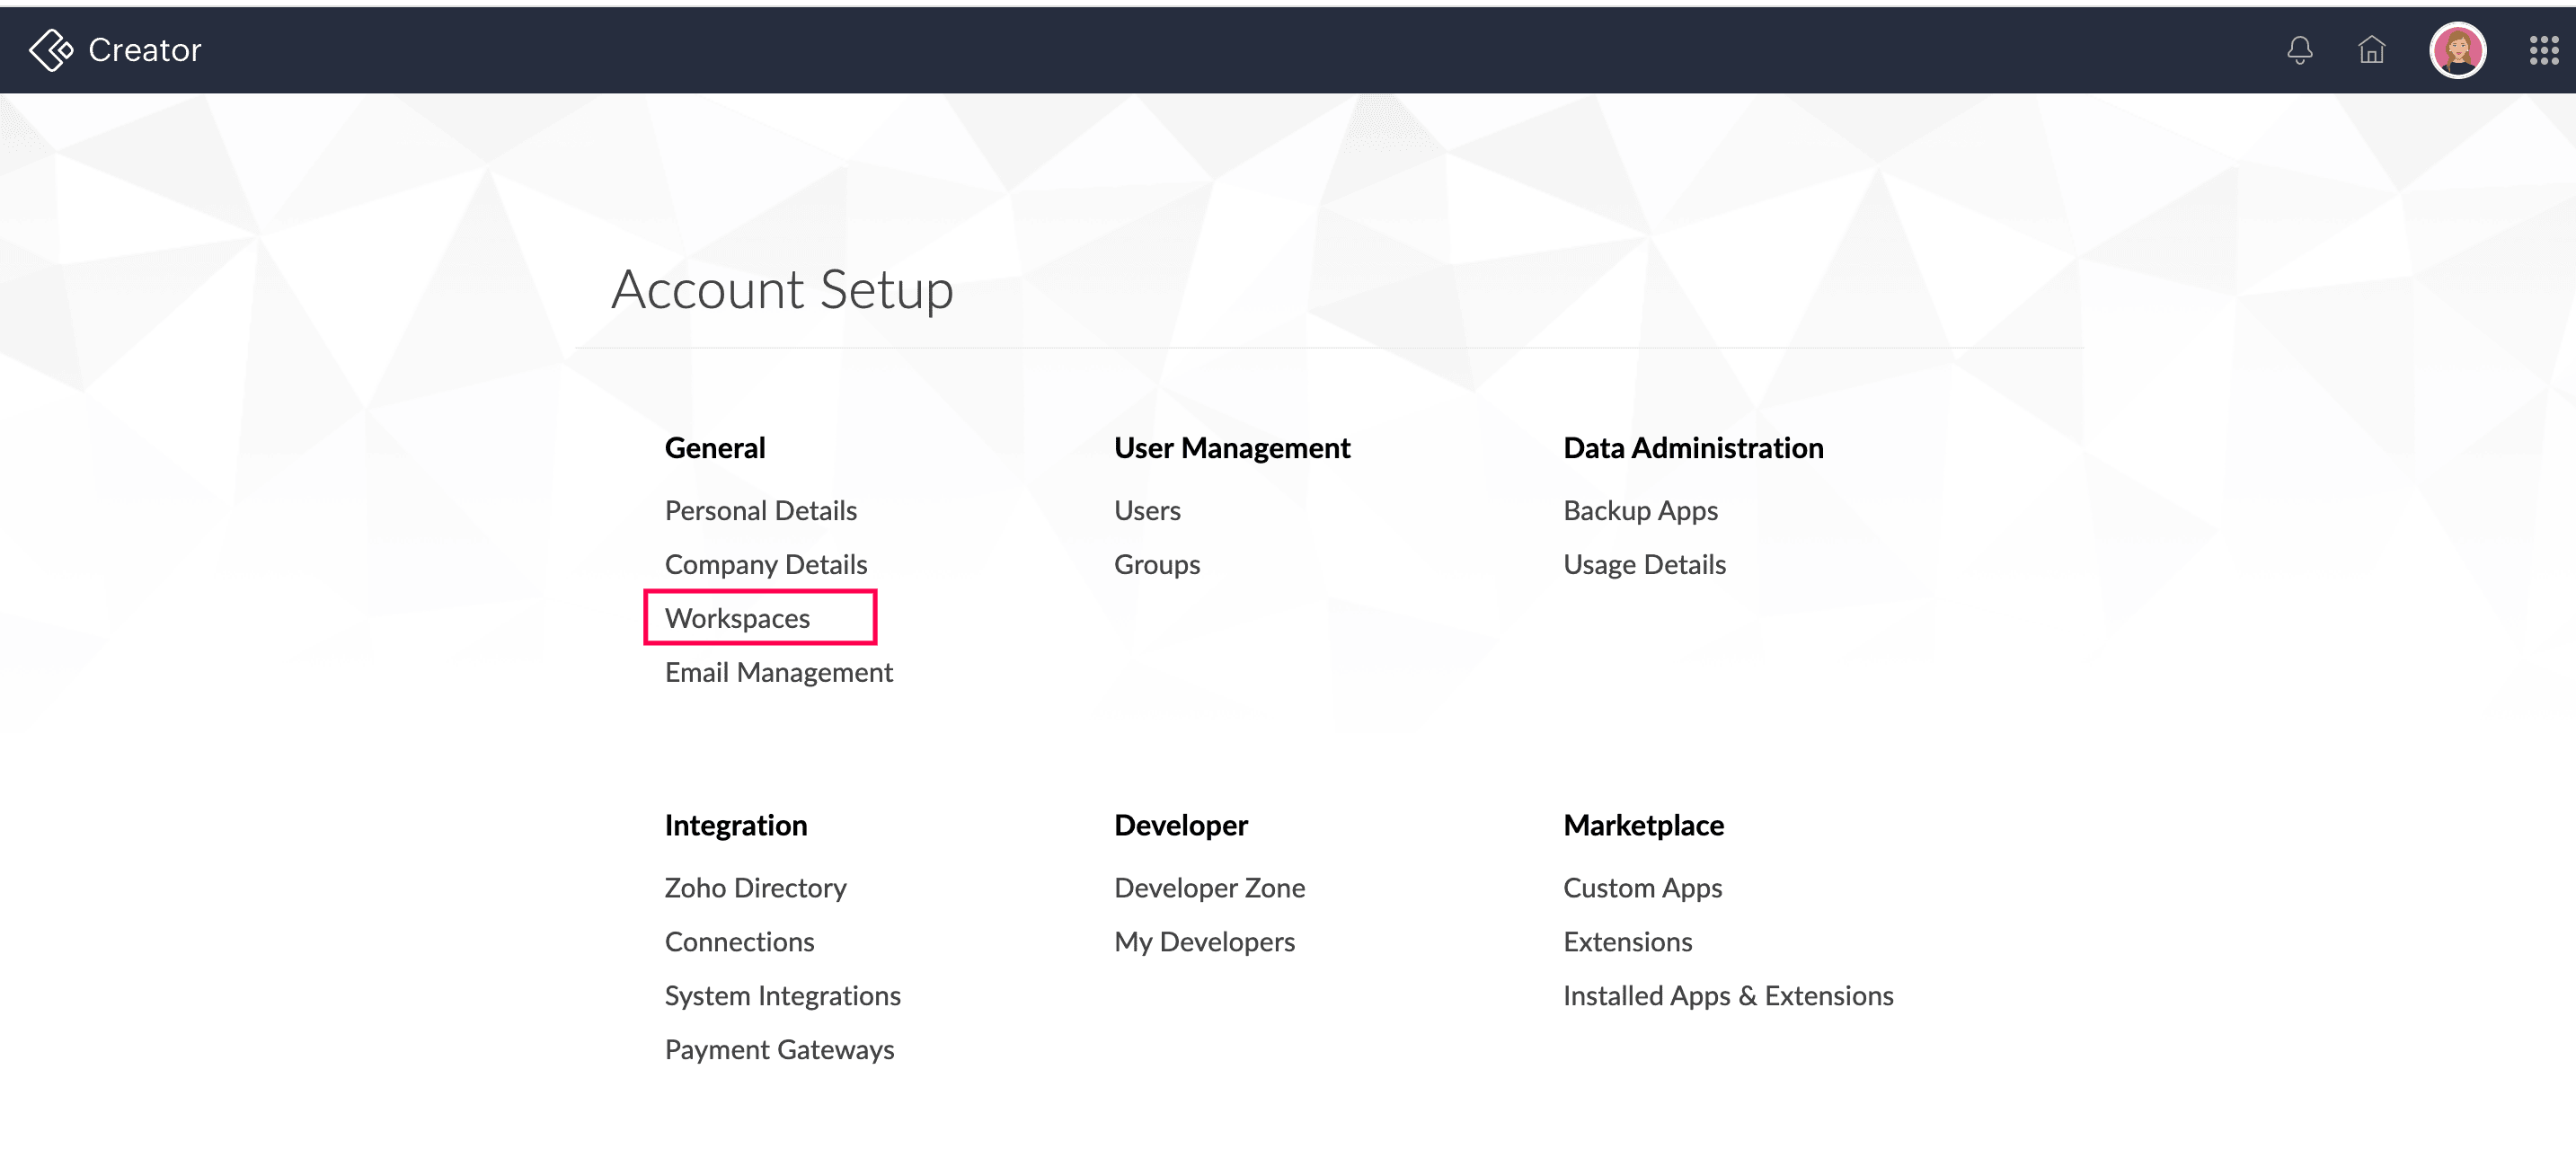Open Developer Zone
This screenshot has width=2576, height=1149.
point(1209,887)
